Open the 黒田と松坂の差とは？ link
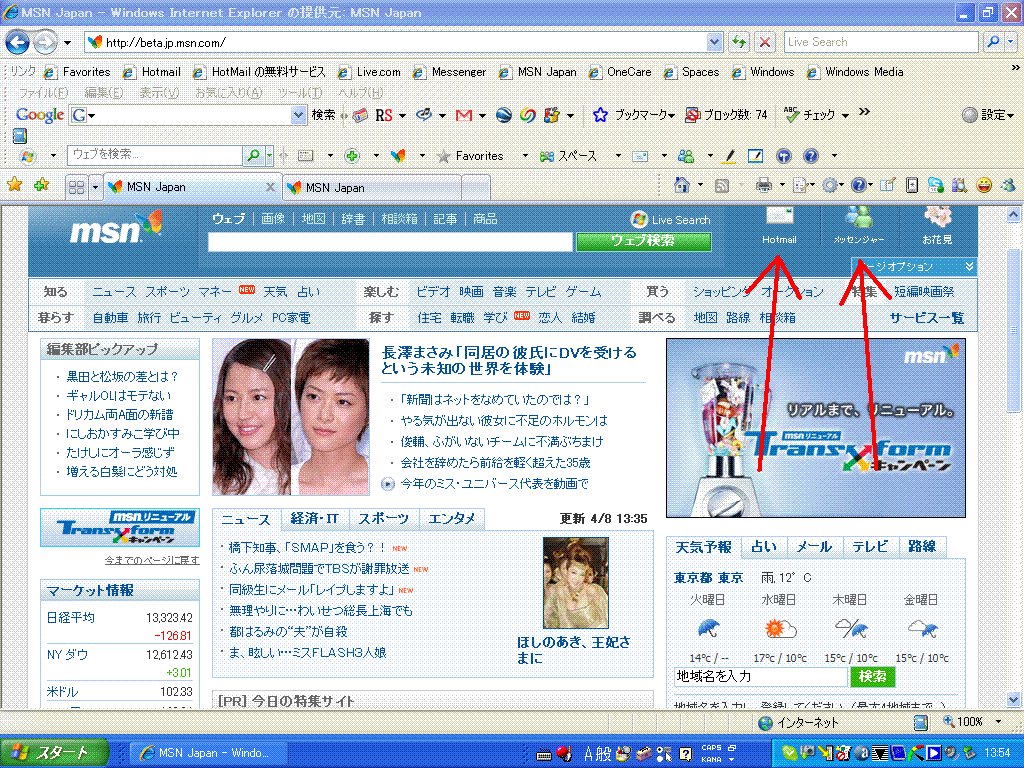The height and width of the screenshot is (768, 1024). (x=122, y=377)
